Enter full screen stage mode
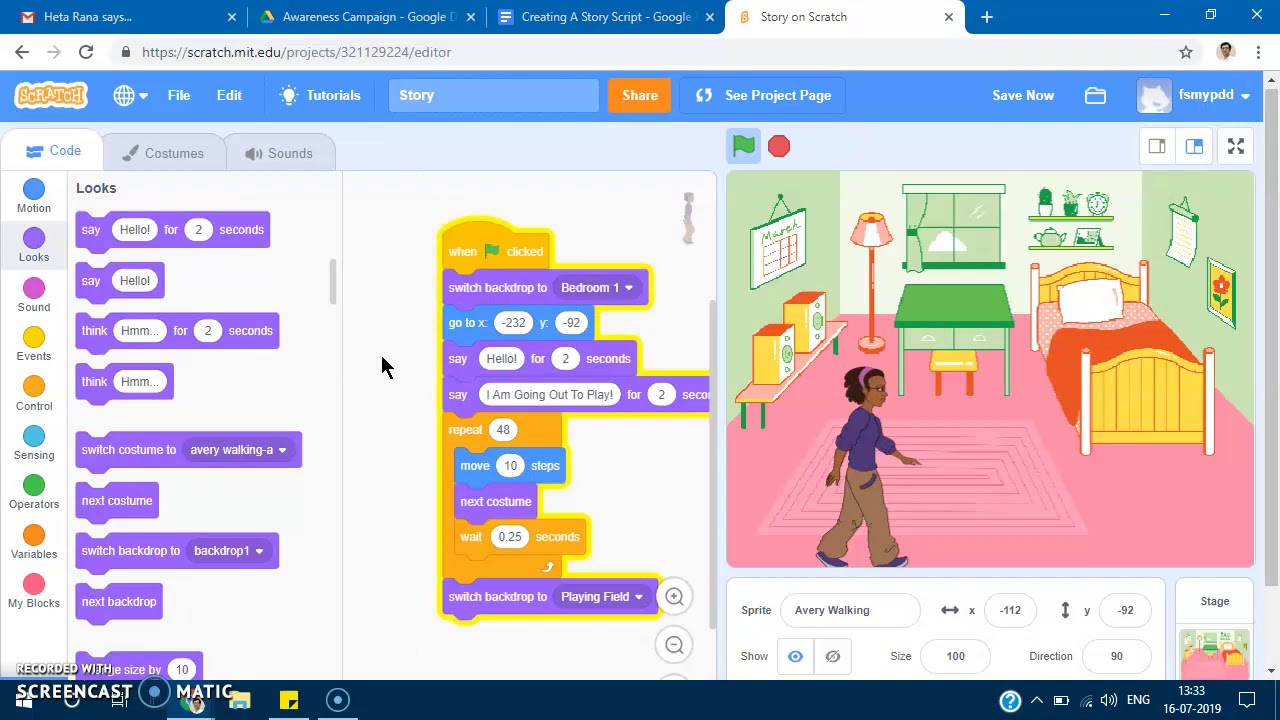1280x720 pixels. (x=1236, y=147)
